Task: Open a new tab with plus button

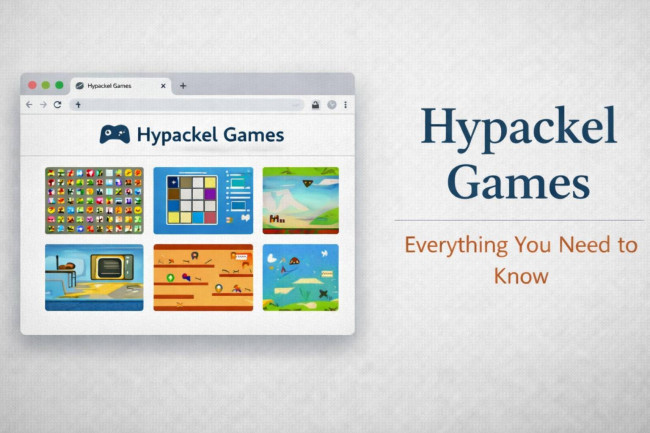Action: (183, 86)
